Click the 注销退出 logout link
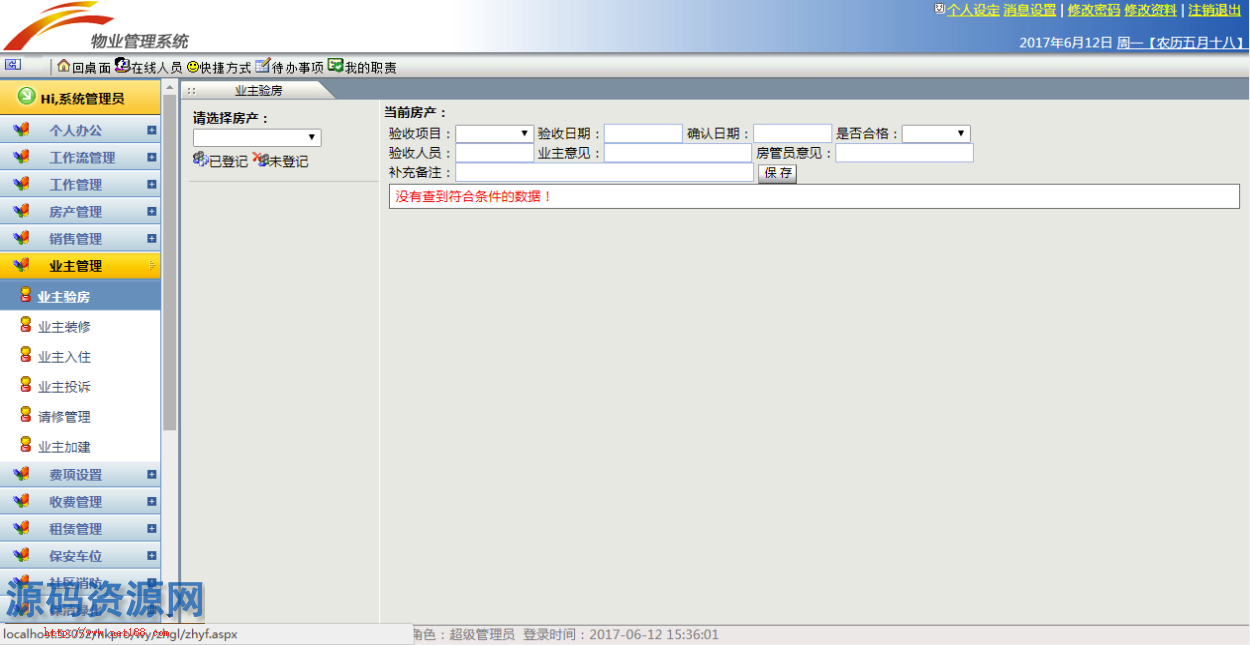The image size is (1250, 645). click(1214, 10)
